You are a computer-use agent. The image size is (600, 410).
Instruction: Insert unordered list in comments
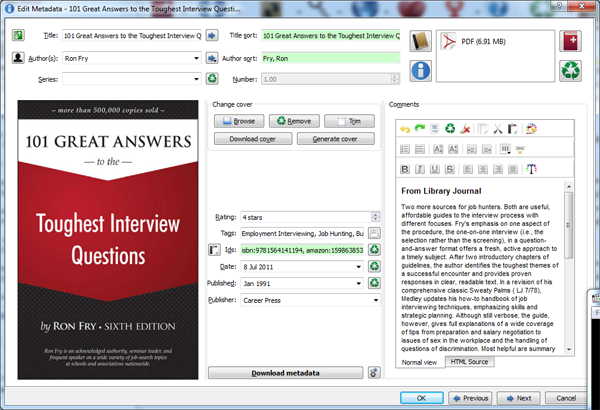(x=420, y=149)
